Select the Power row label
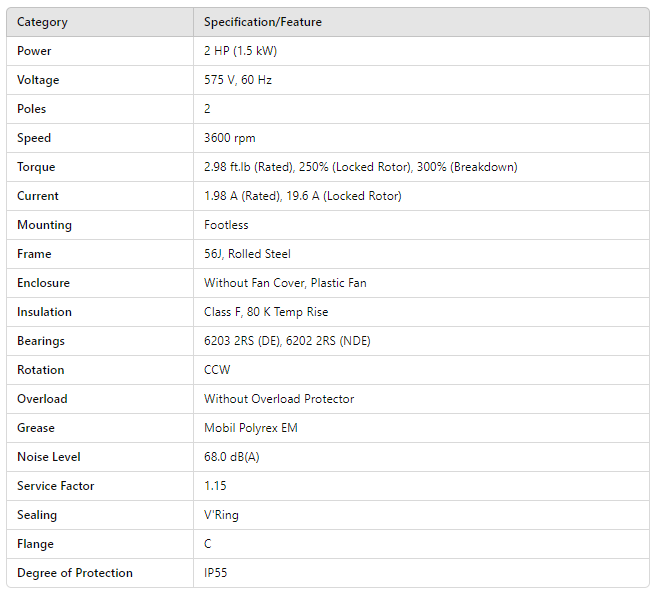Screen dimensions: 659x594 point(34,51)
